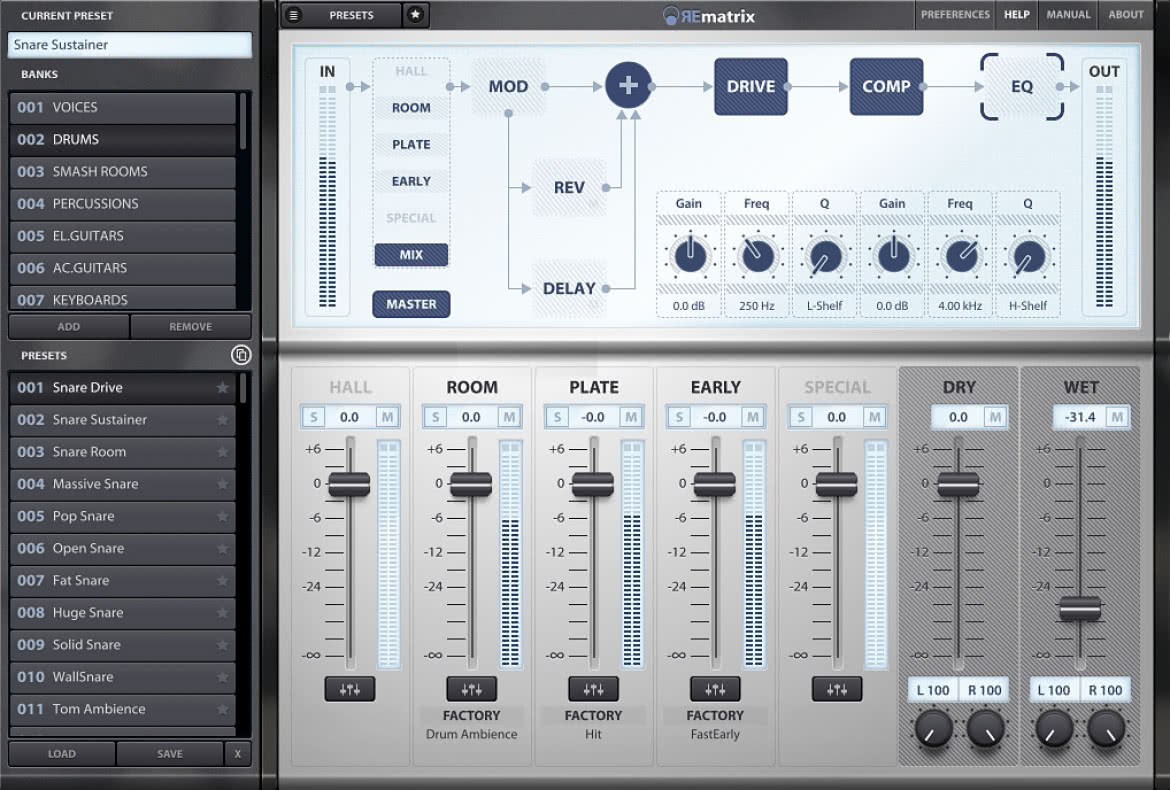Open the PLATE preset Hit selector
Image resolution: width=1170 pixels, height=790 pixels.
pos(593,734)
